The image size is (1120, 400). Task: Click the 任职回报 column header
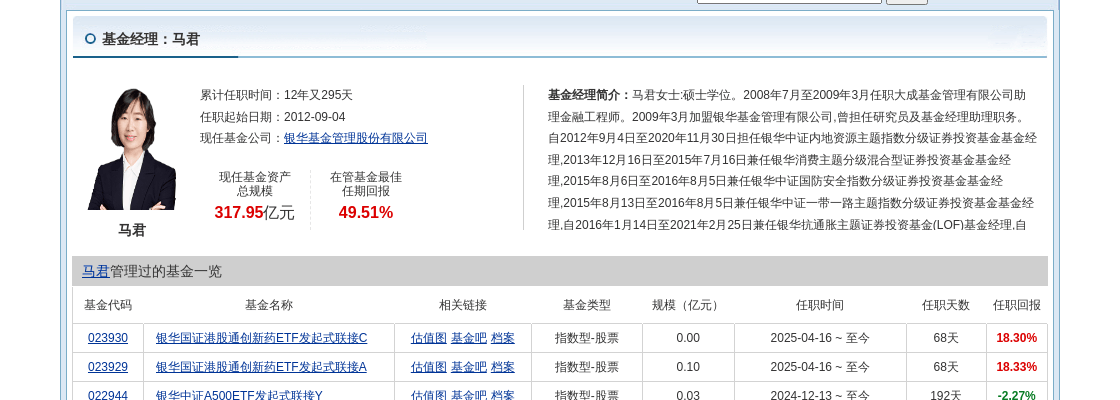1016,305
